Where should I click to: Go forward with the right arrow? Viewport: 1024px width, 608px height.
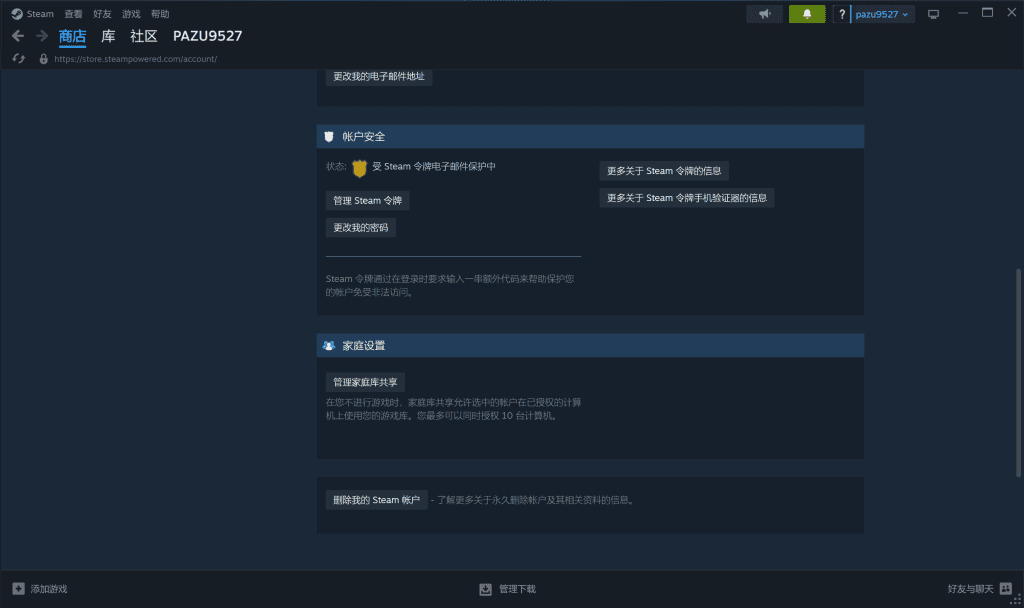[42, 36]
